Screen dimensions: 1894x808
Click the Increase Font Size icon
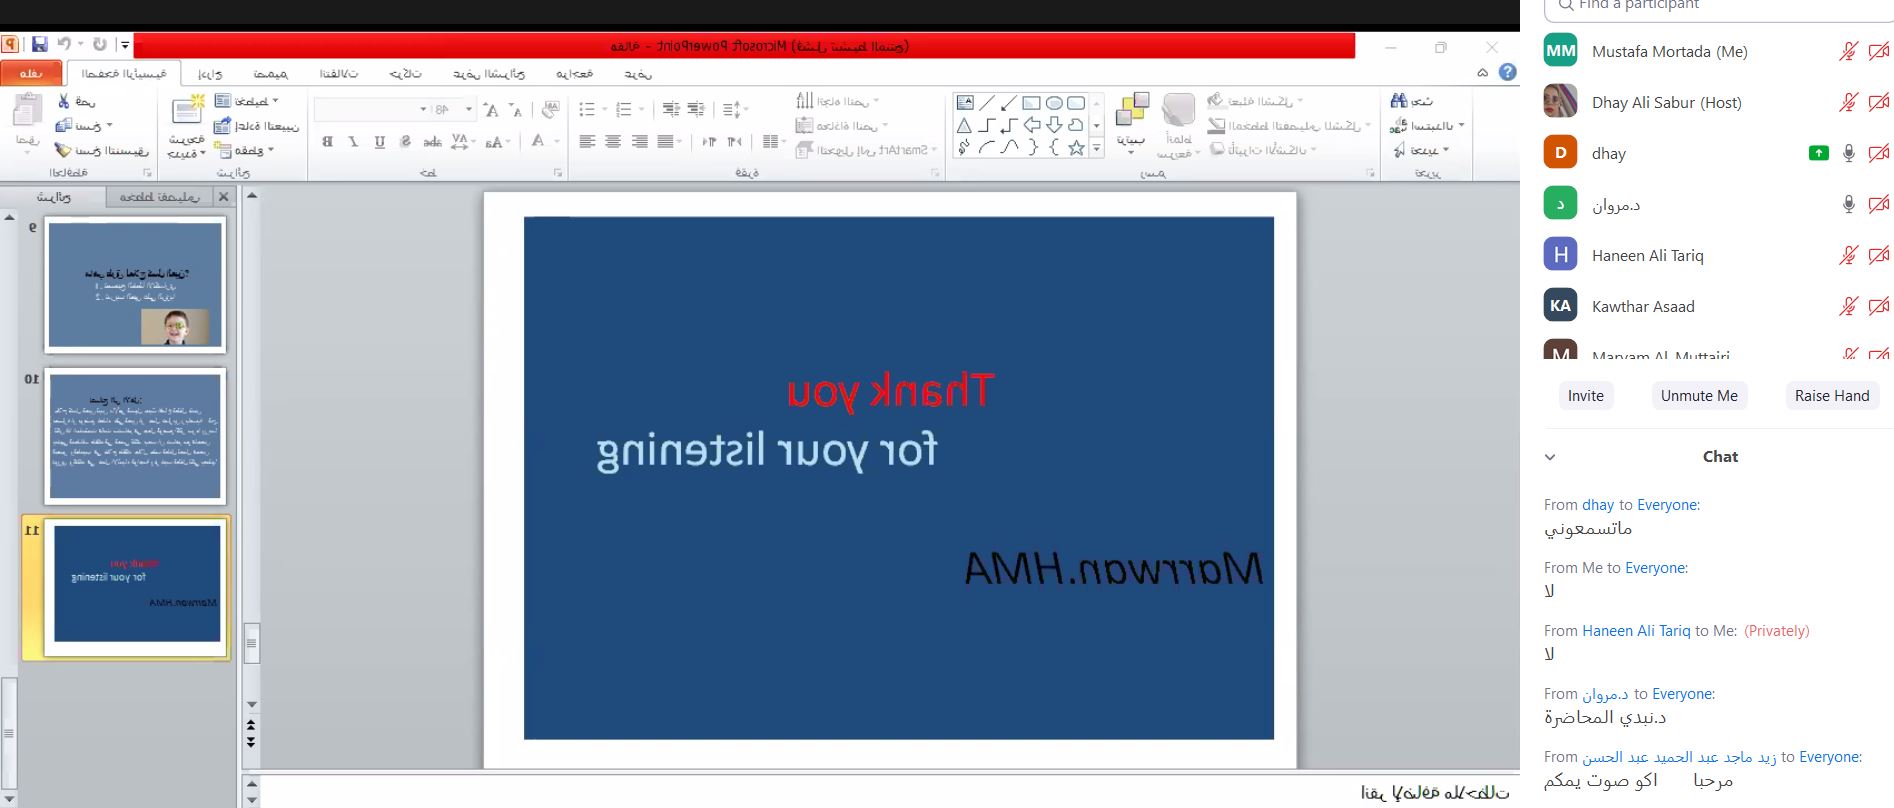tap(491, 109)
